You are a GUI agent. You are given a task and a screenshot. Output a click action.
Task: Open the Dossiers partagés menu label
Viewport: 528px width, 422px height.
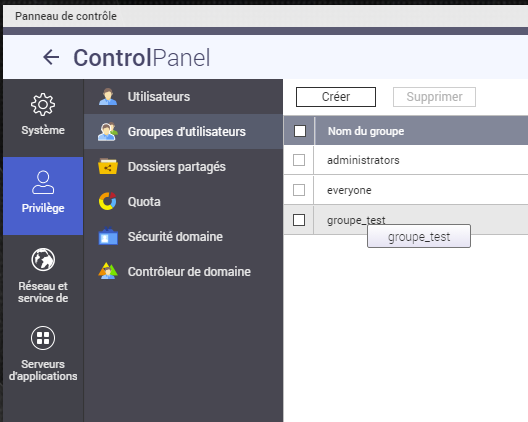point(176,167)
